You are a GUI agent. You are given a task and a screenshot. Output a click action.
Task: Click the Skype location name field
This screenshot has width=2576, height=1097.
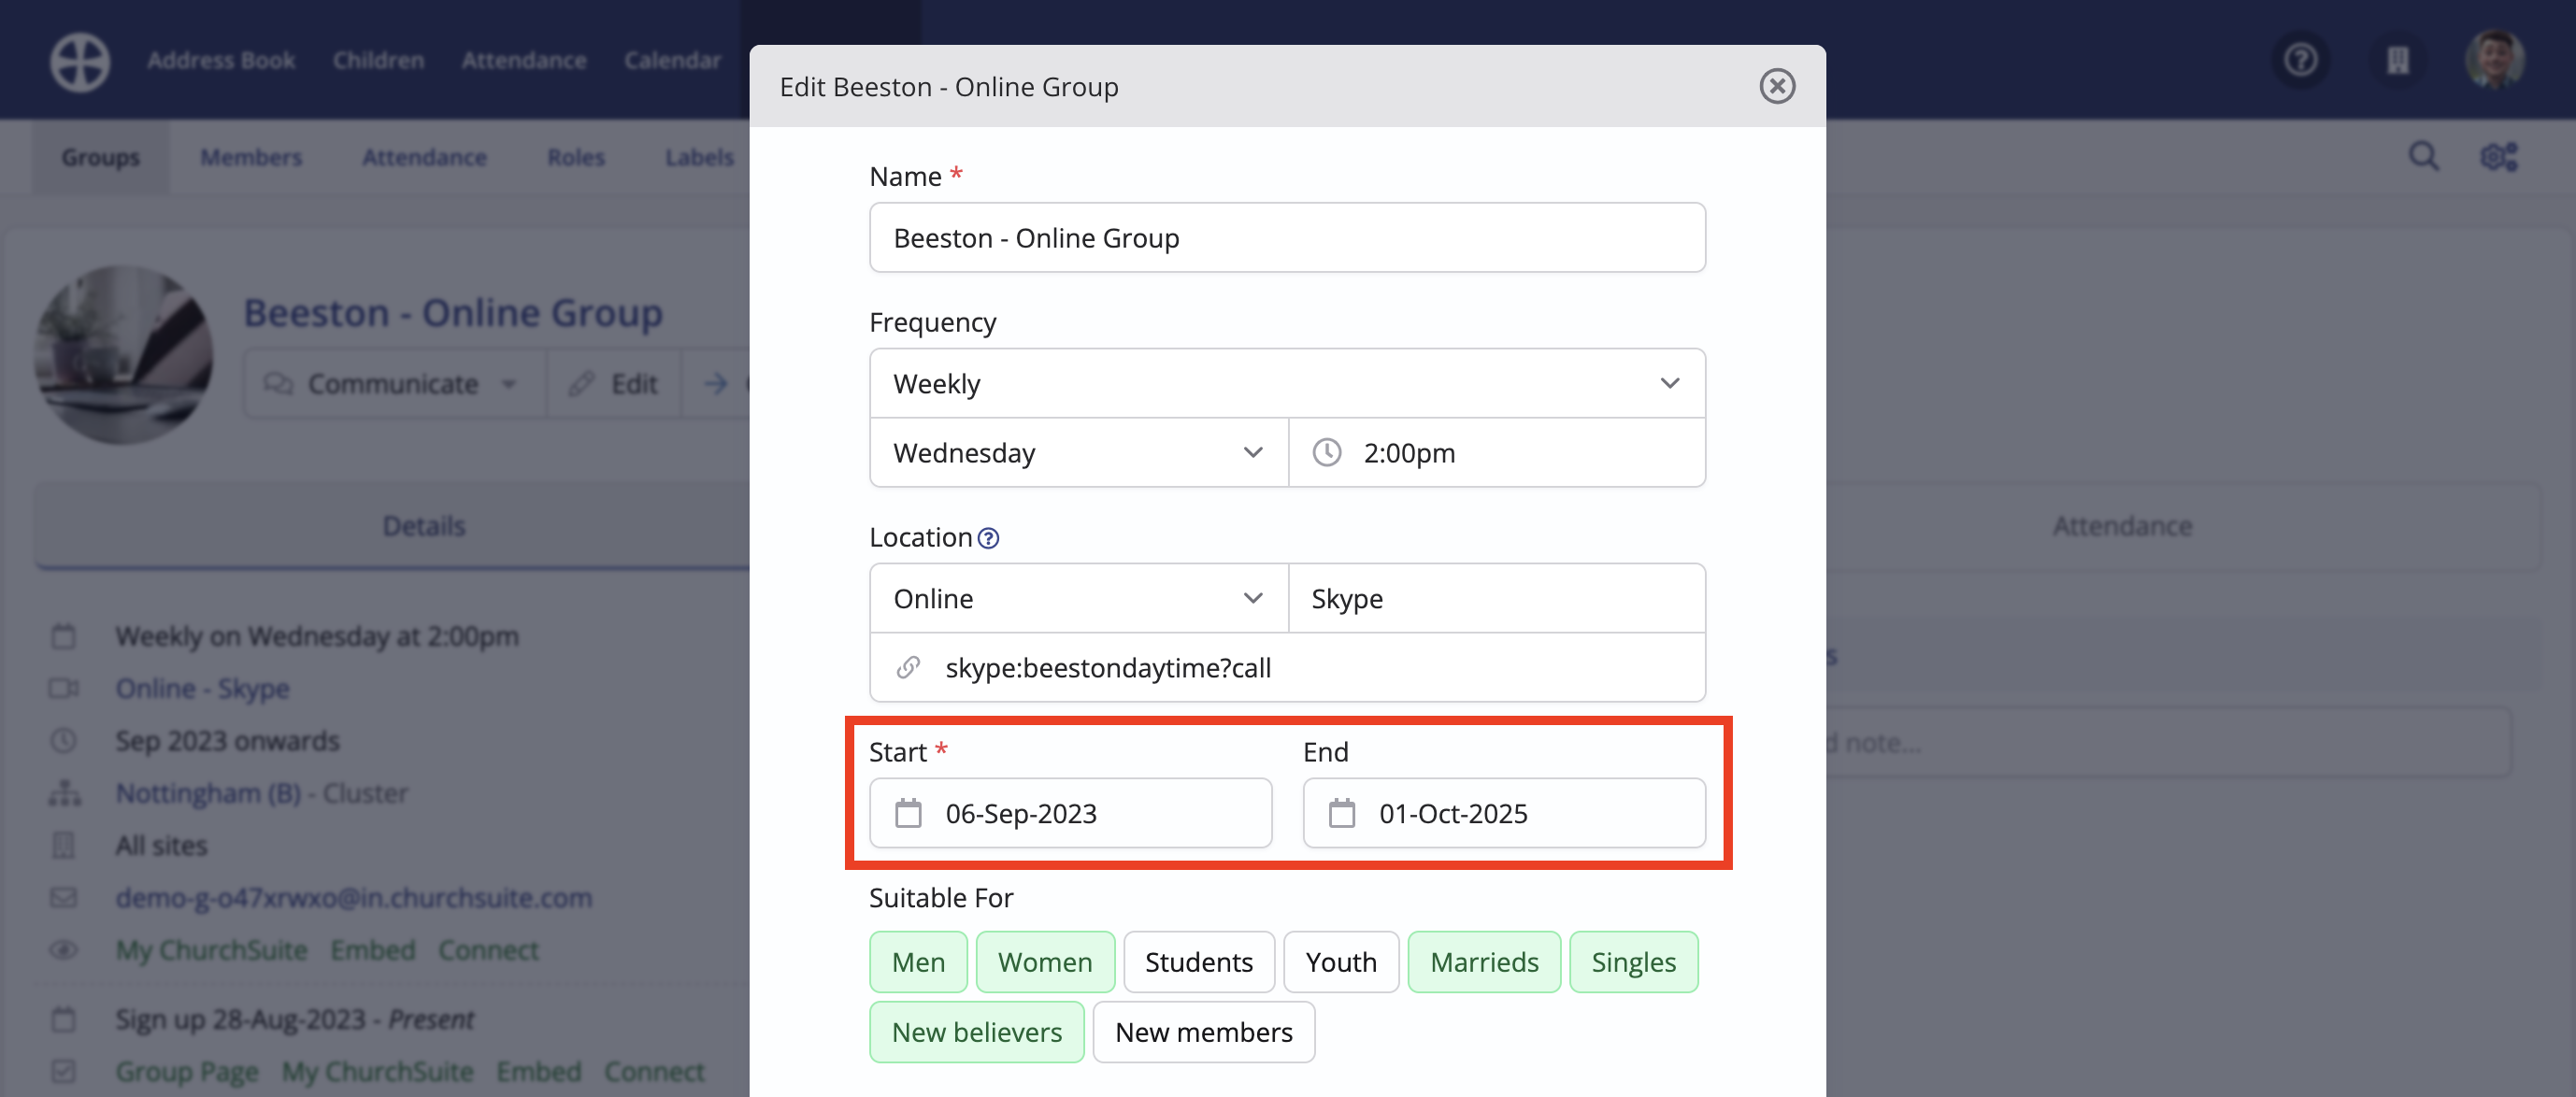1497,598
